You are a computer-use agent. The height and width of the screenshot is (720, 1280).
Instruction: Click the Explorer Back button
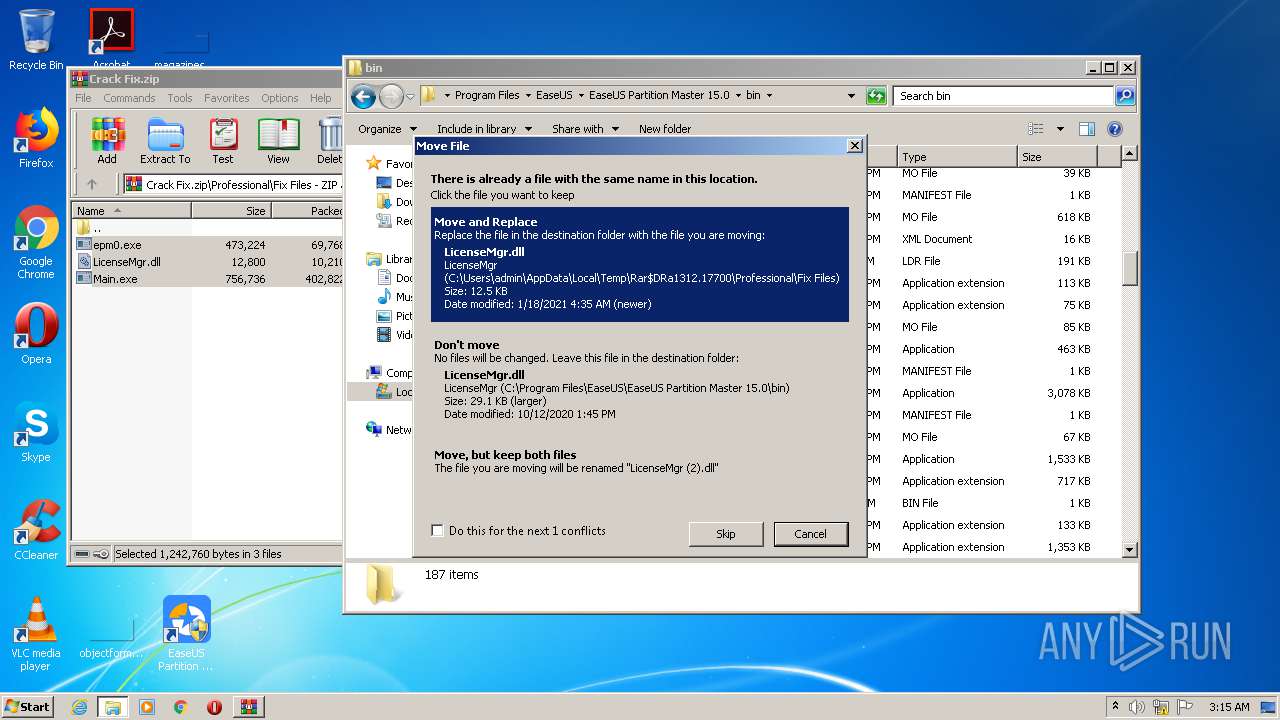[363, 96]
